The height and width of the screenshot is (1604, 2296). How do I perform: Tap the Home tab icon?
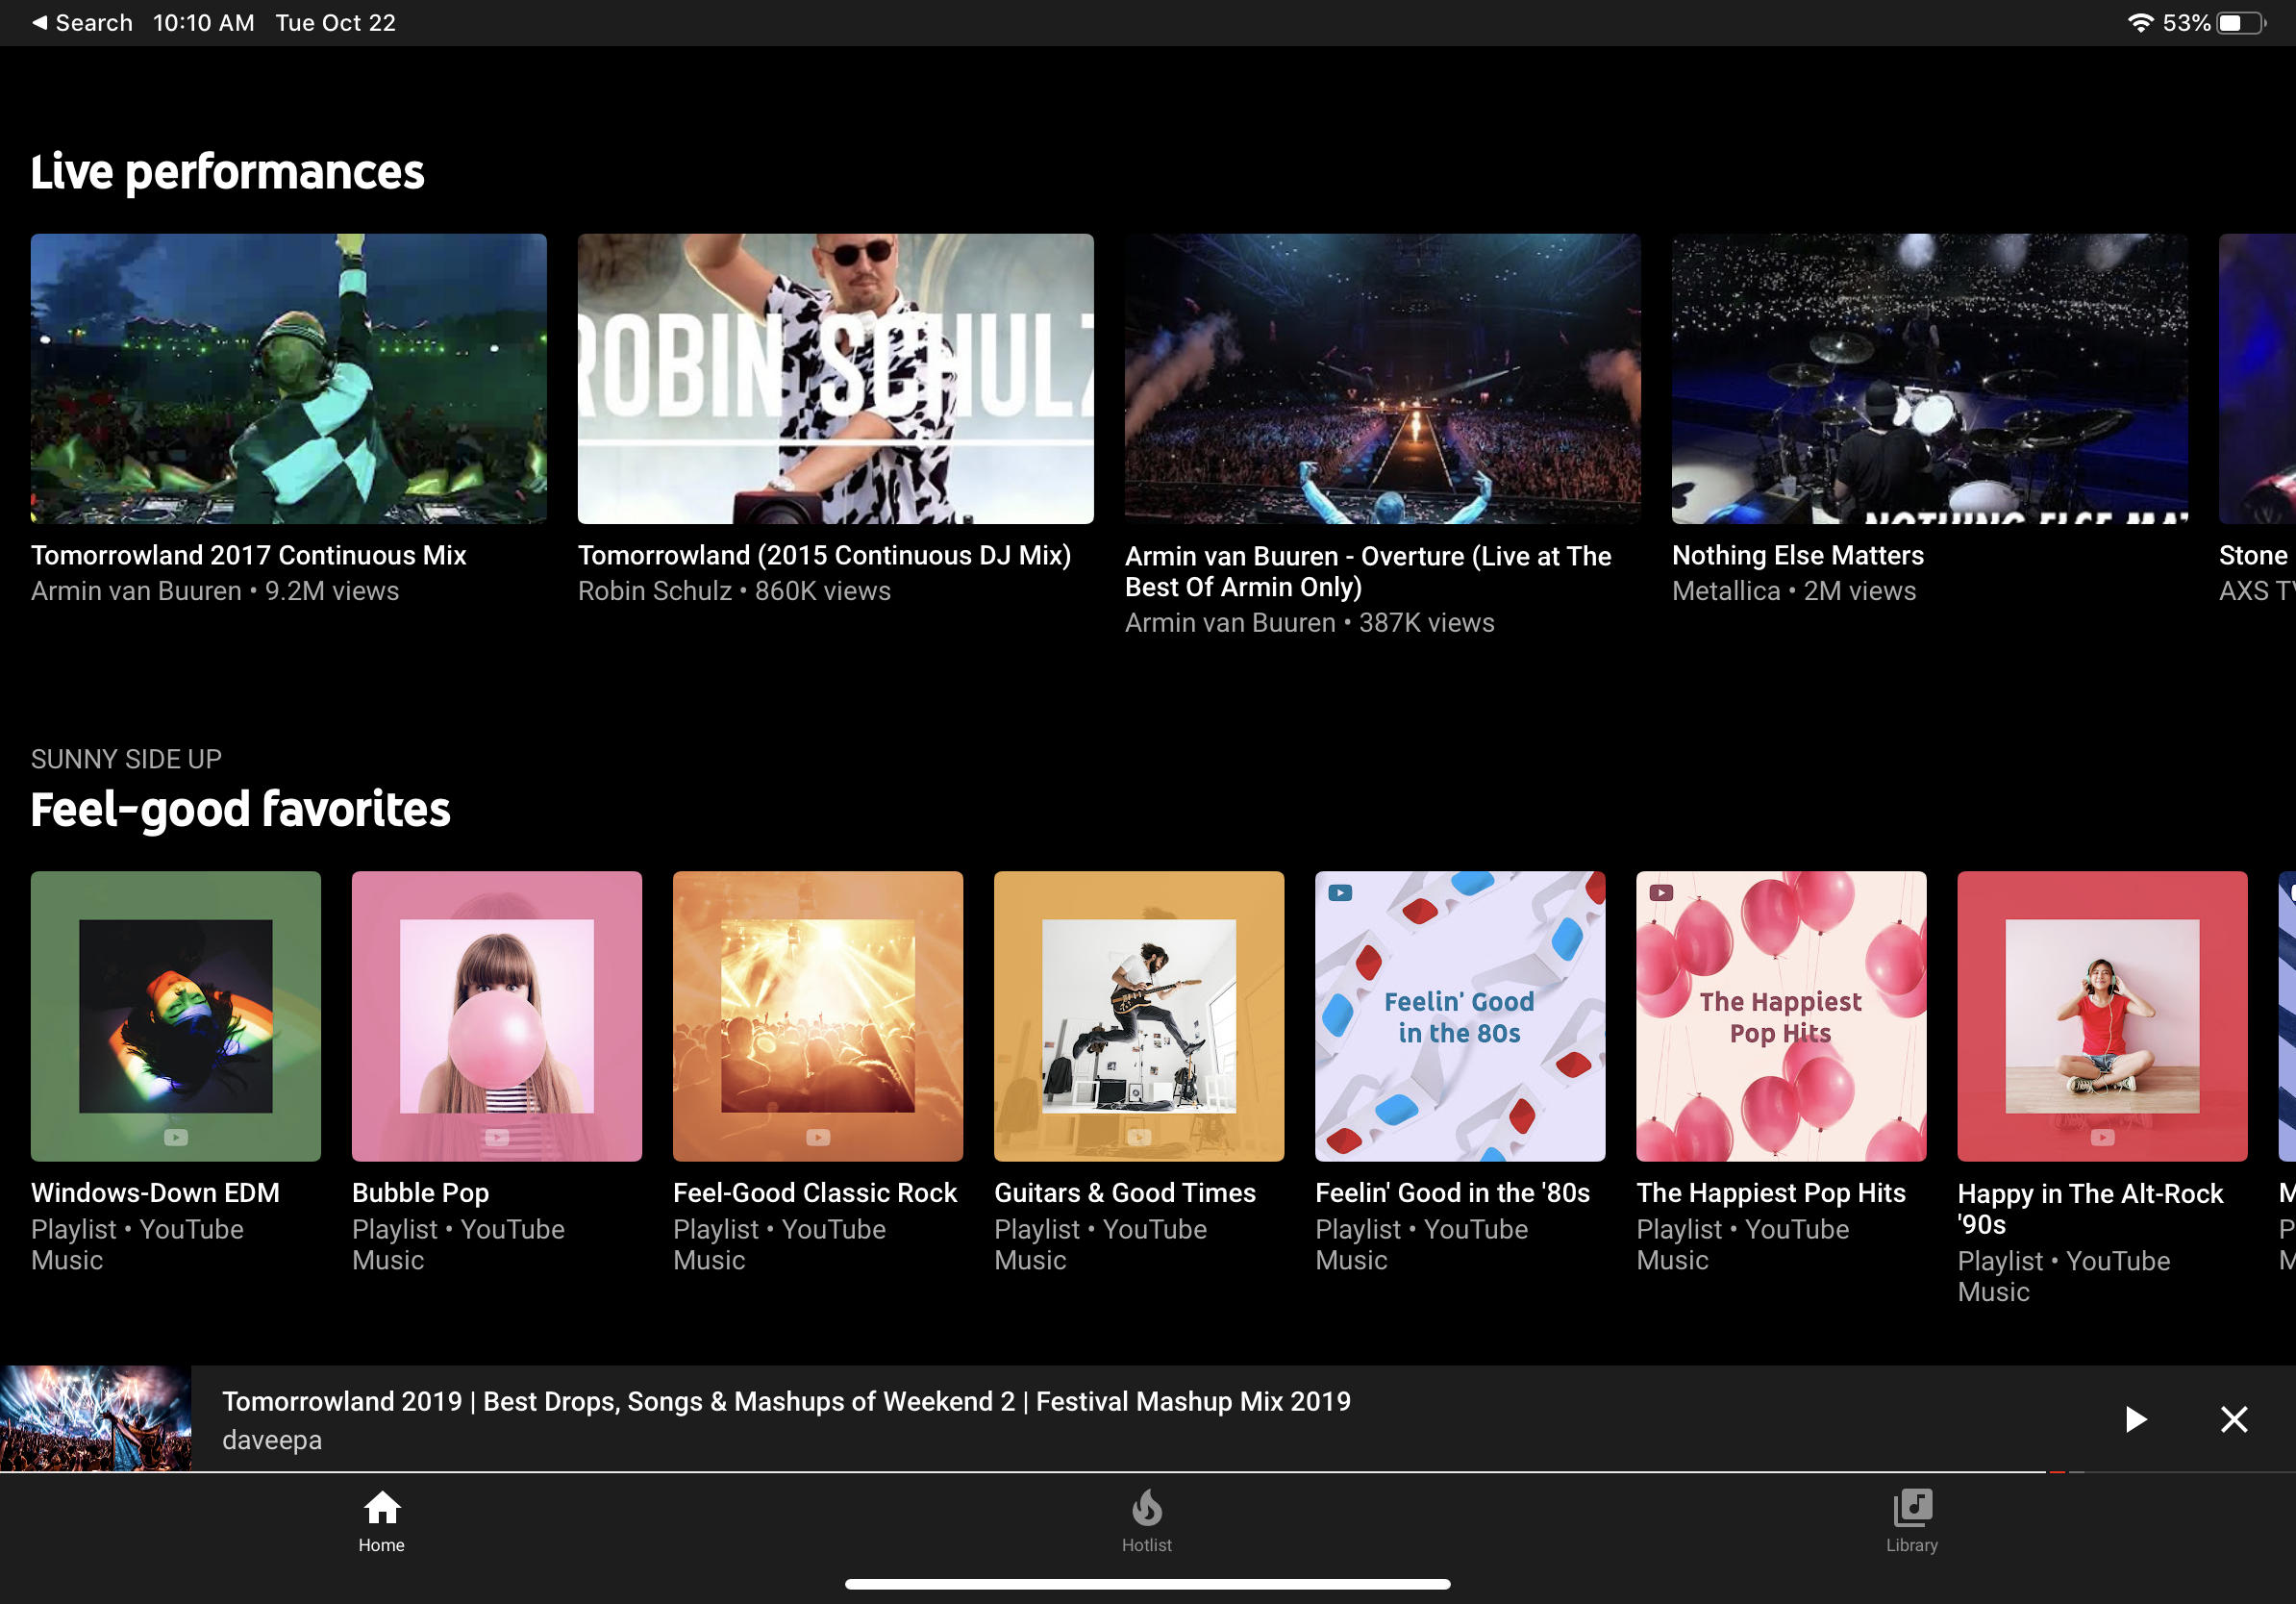tap(381, 1508)
